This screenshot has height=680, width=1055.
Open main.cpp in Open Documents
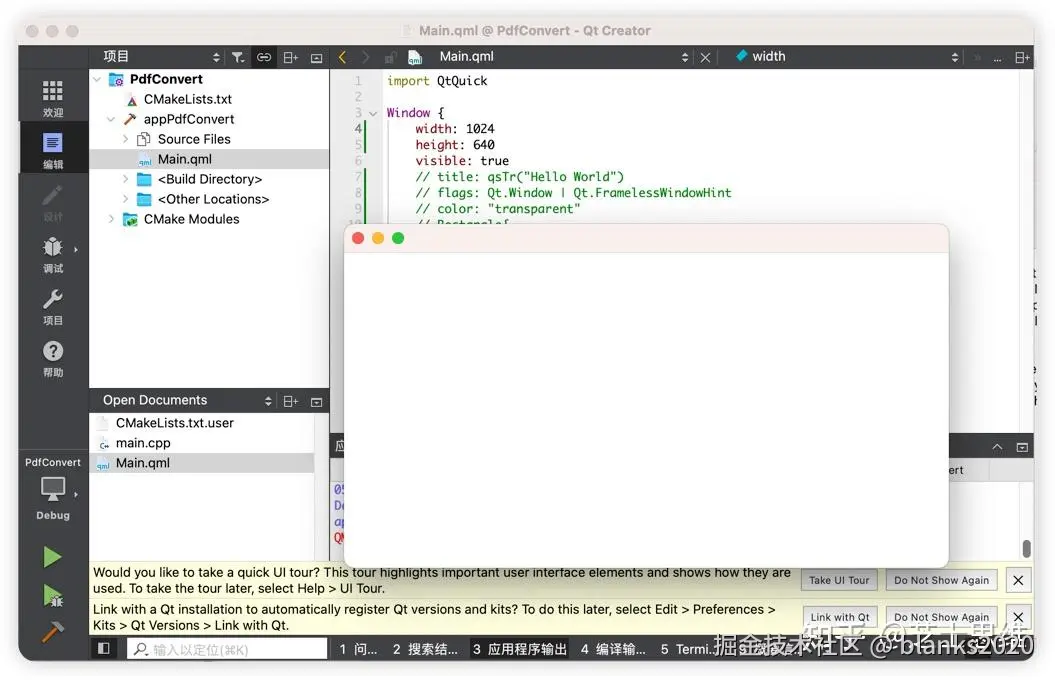[x=143, y=443]
